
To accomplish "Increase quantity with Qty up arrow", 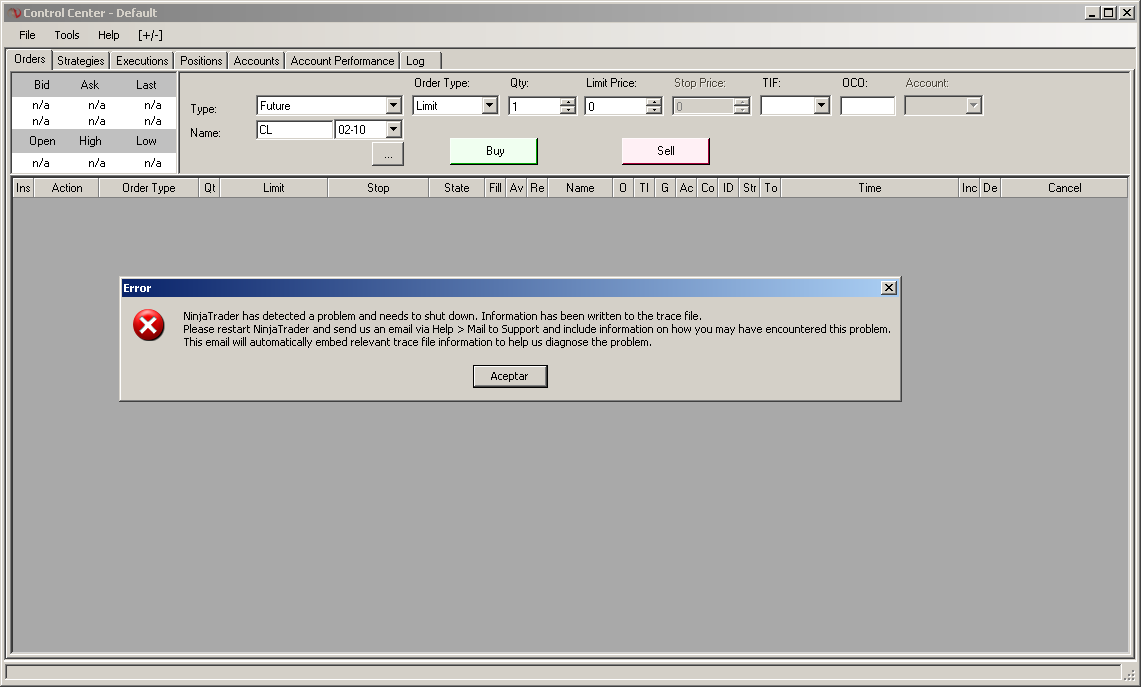I will pyautogui.click(x=568, y=102).
